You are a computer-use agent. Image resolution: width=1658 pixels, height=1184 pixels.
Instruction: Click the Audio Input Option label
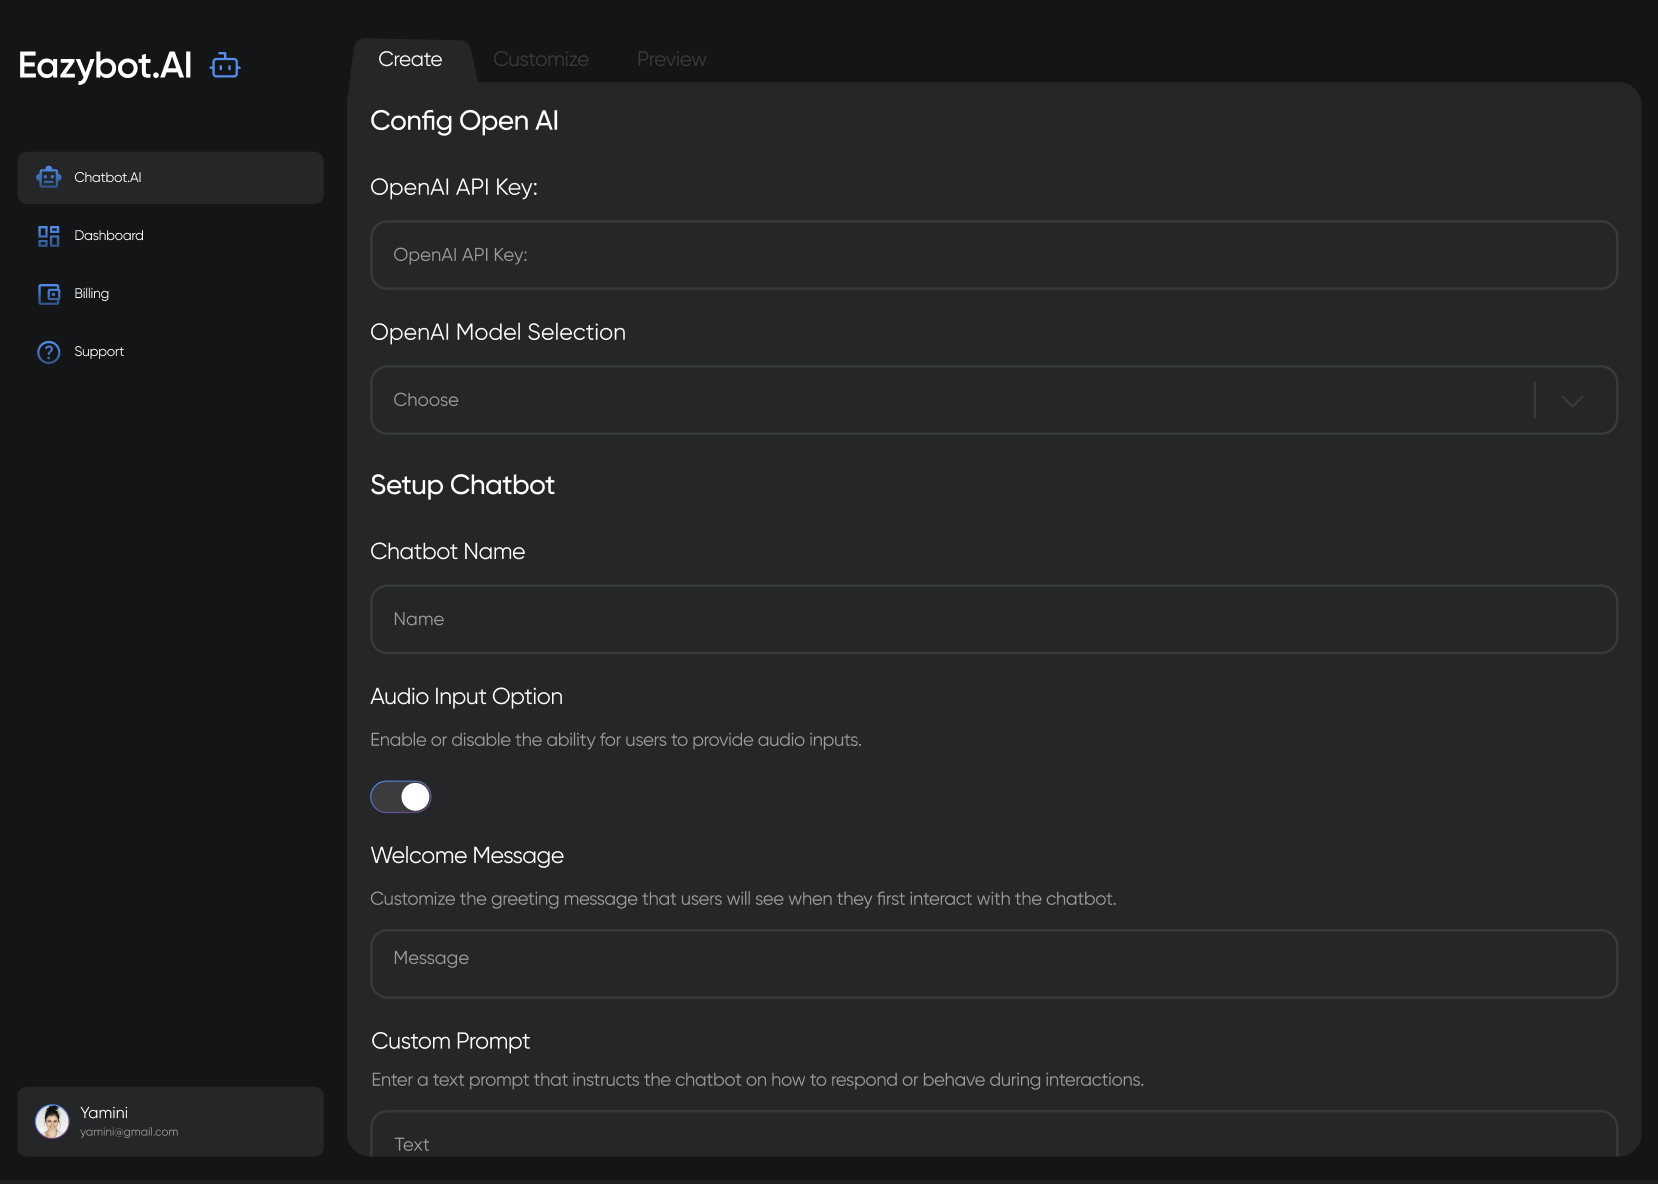[x=466, y=696]
